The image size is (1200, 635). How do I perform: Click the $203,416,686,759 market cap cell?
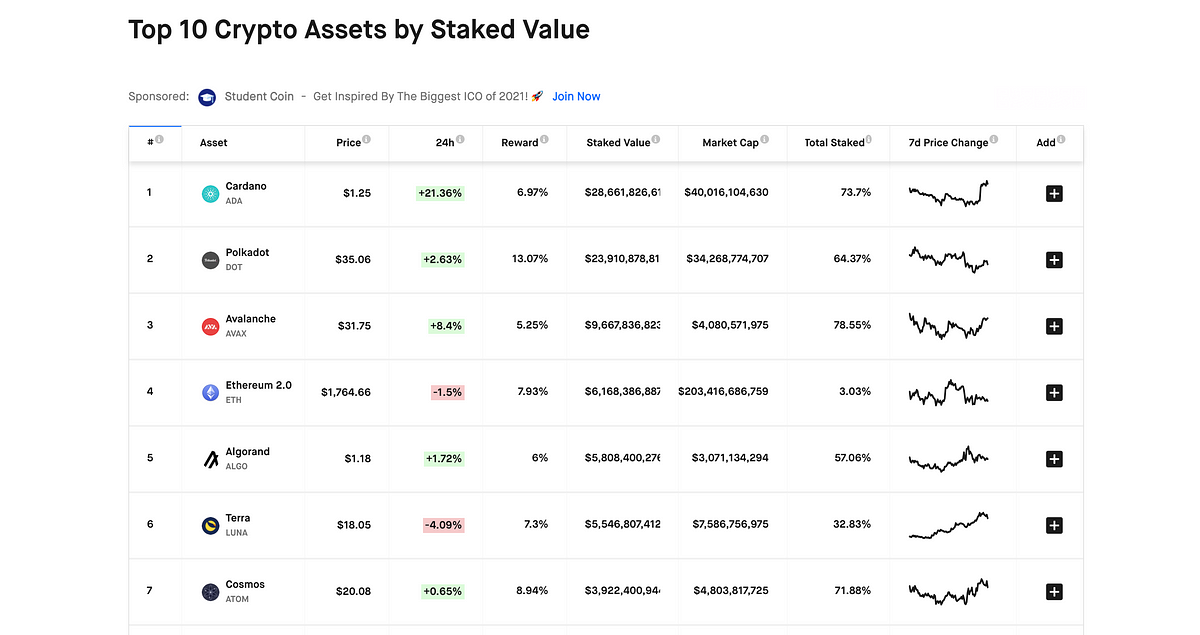pos(724,392)
